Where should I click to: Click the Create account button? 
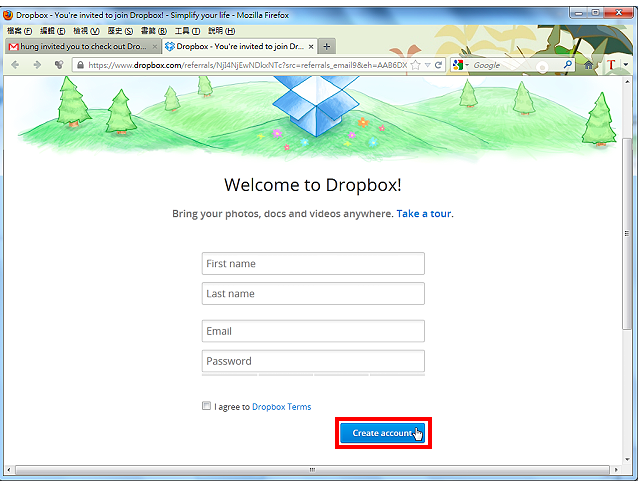tap(382, 433)
